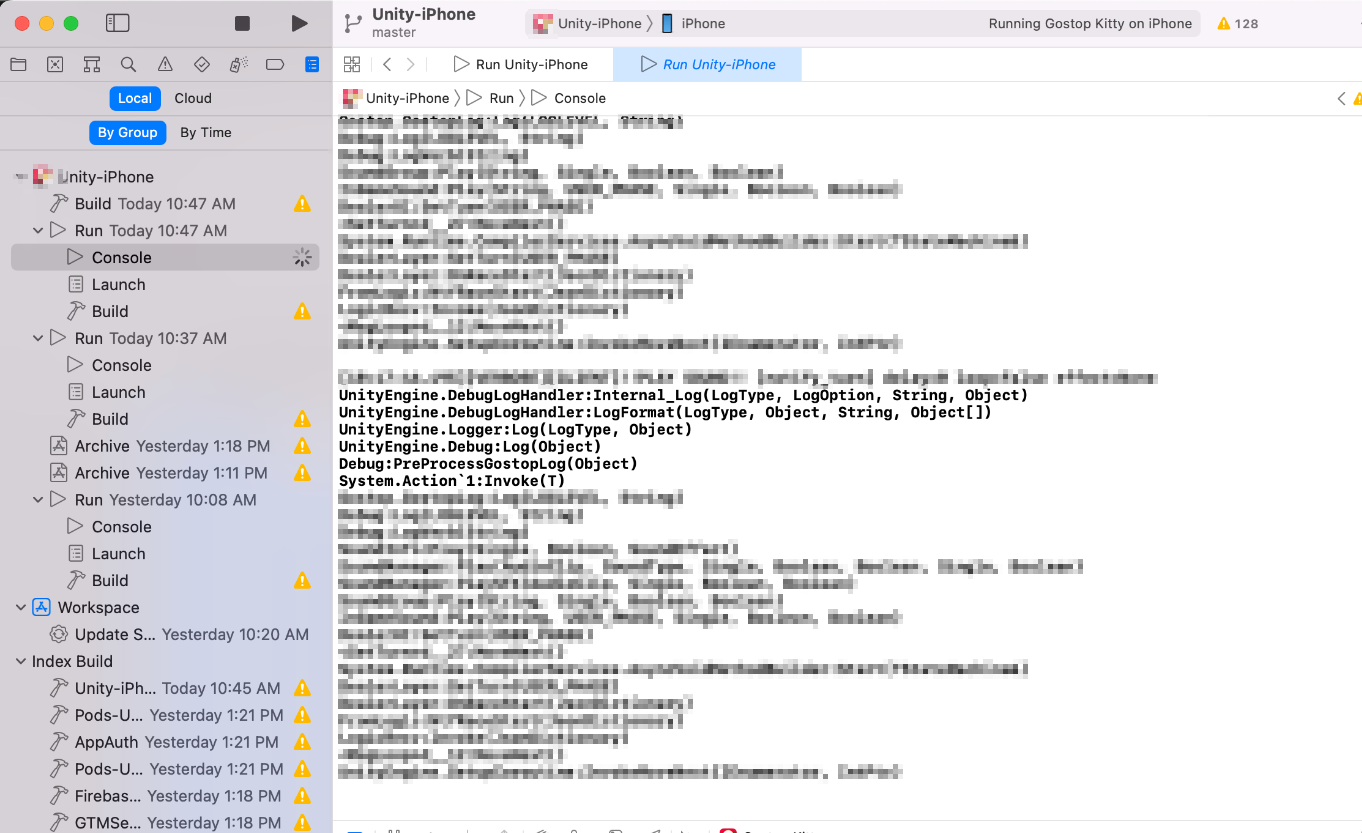Collapse the Run Yesterday 10:08 AM group
The image size is (1362, 833).
click(38, 500)
